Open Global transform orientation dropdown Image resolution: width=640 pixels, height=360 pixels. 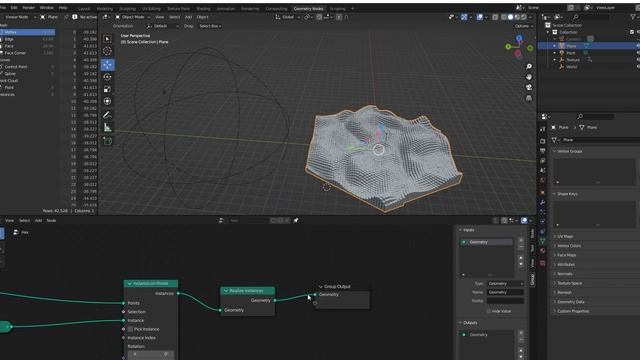pyautogui.click(x=287, y=17)
